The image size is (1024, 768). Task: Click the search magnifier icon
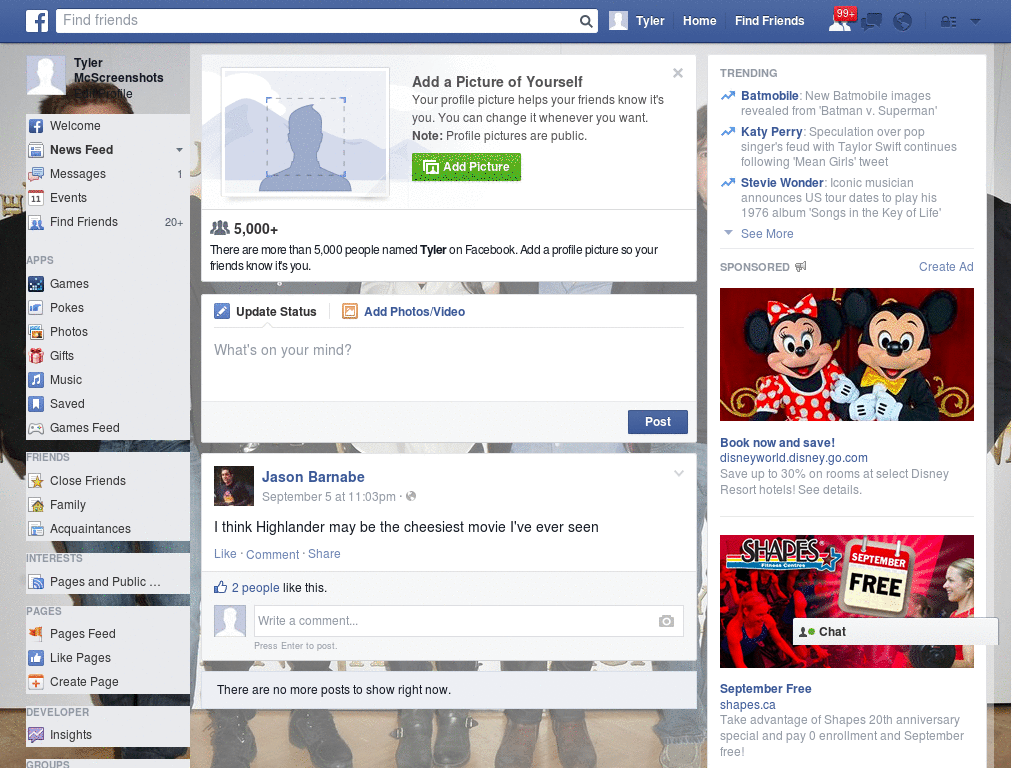point(586,21)
